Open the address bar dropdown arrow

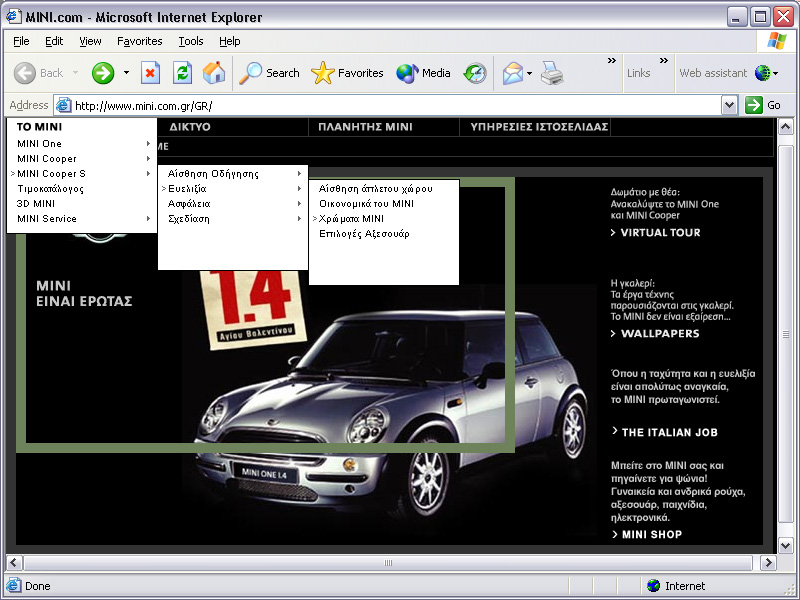click(730, 106)
